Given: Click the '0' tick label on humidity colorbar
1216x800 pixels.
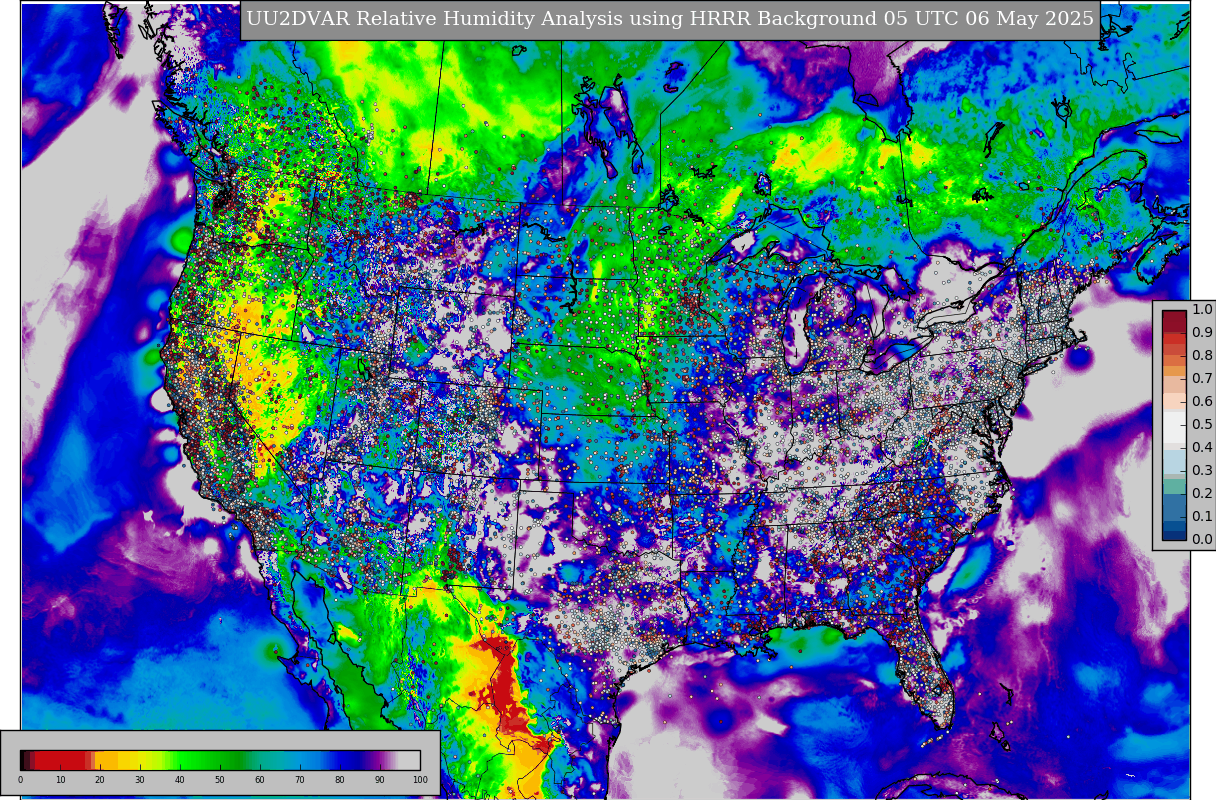Looking at the screenshot, I should tap(20, 780).
